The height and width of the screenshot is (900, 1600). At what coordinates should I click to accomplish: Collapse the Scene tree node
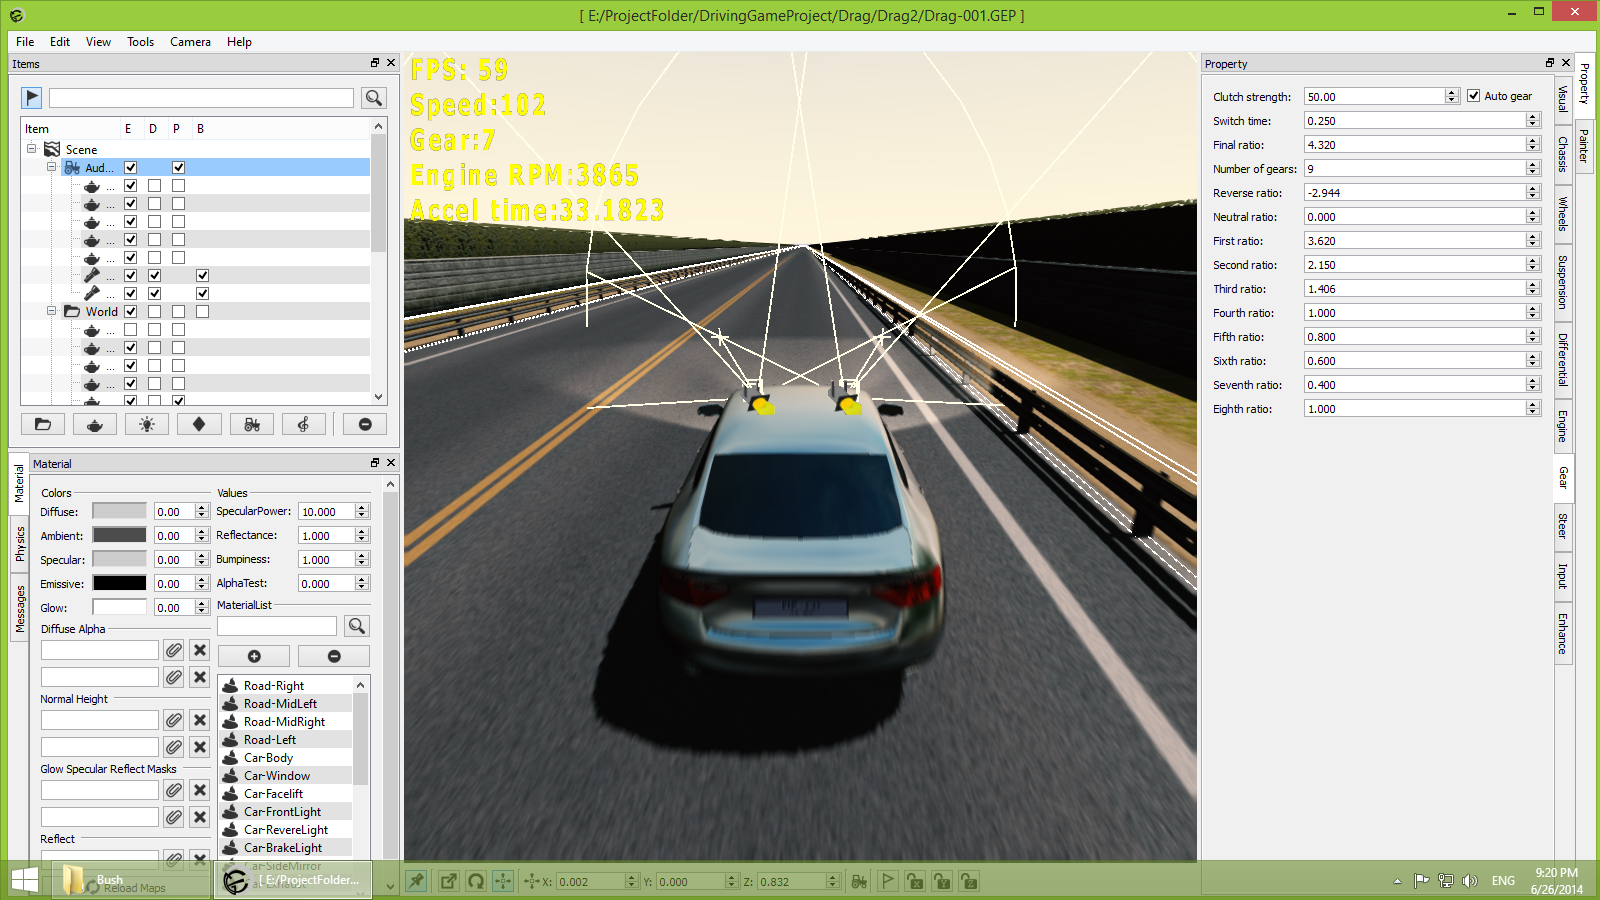[x=31, y=149]
